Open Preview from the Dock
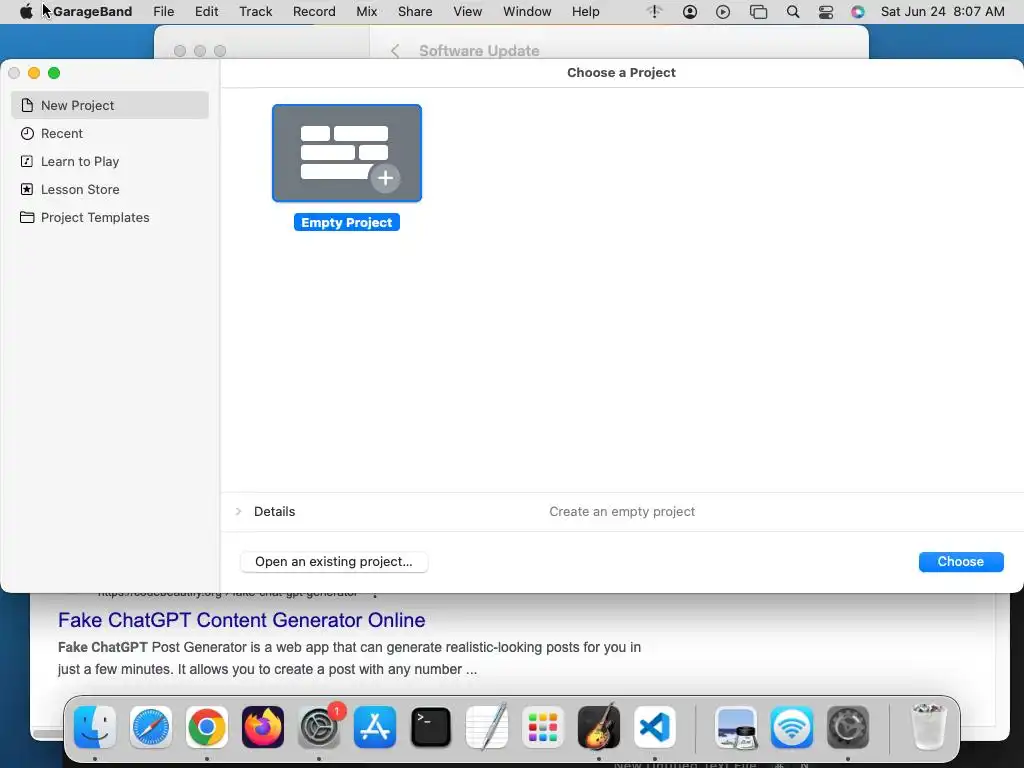 coord(736,727)
